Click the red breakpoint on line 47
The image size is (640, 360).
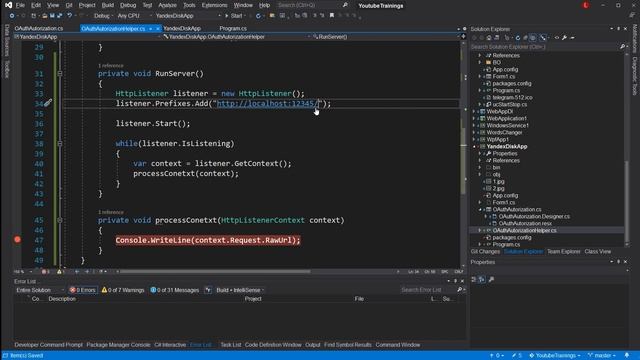(18, 240)
